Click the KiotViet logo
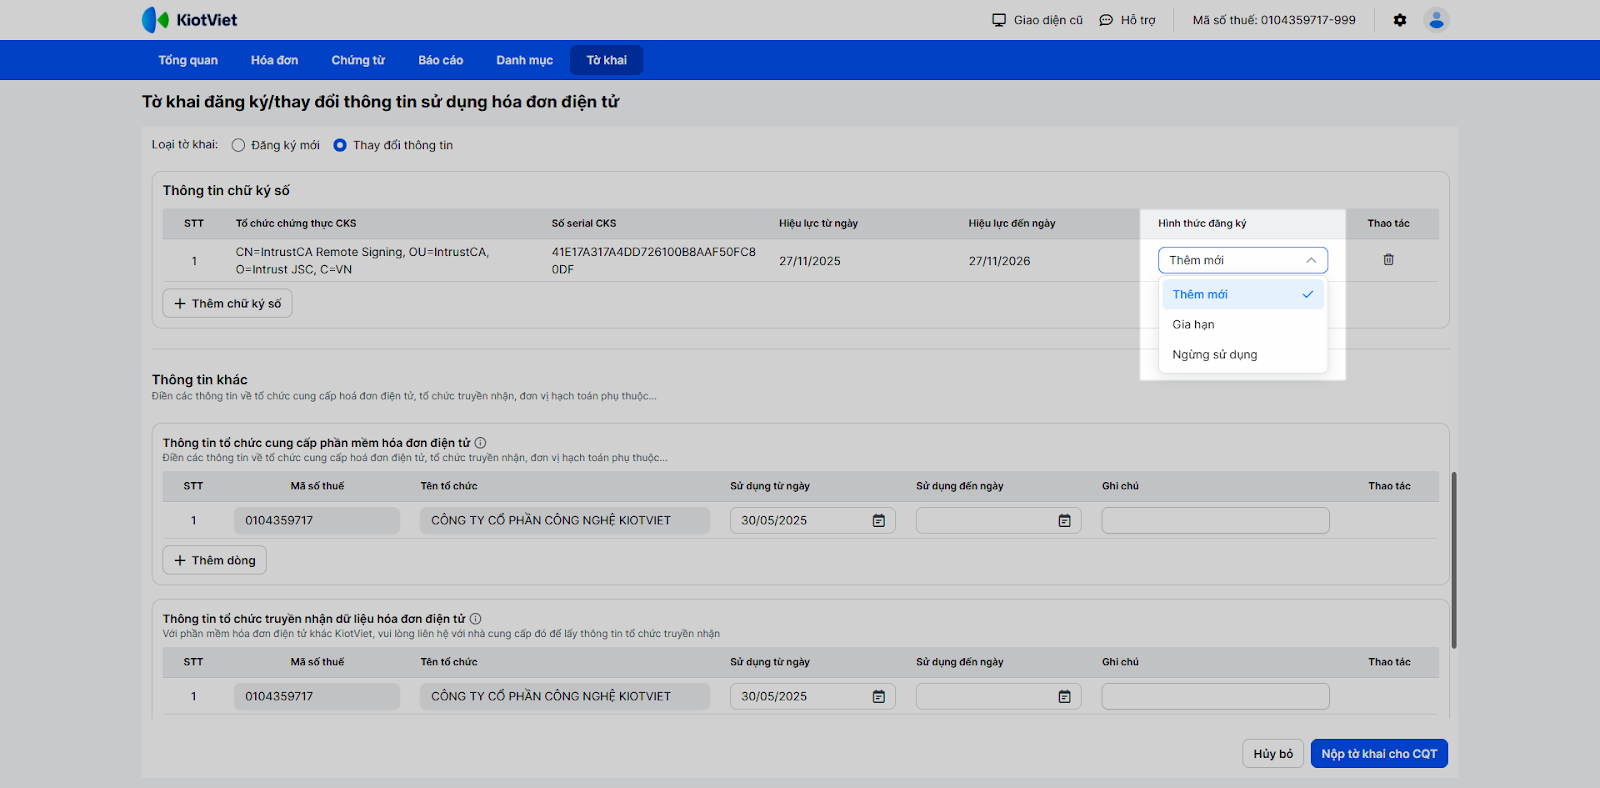The width and height of the screenshot is (1600, 788). pos(189,20)
